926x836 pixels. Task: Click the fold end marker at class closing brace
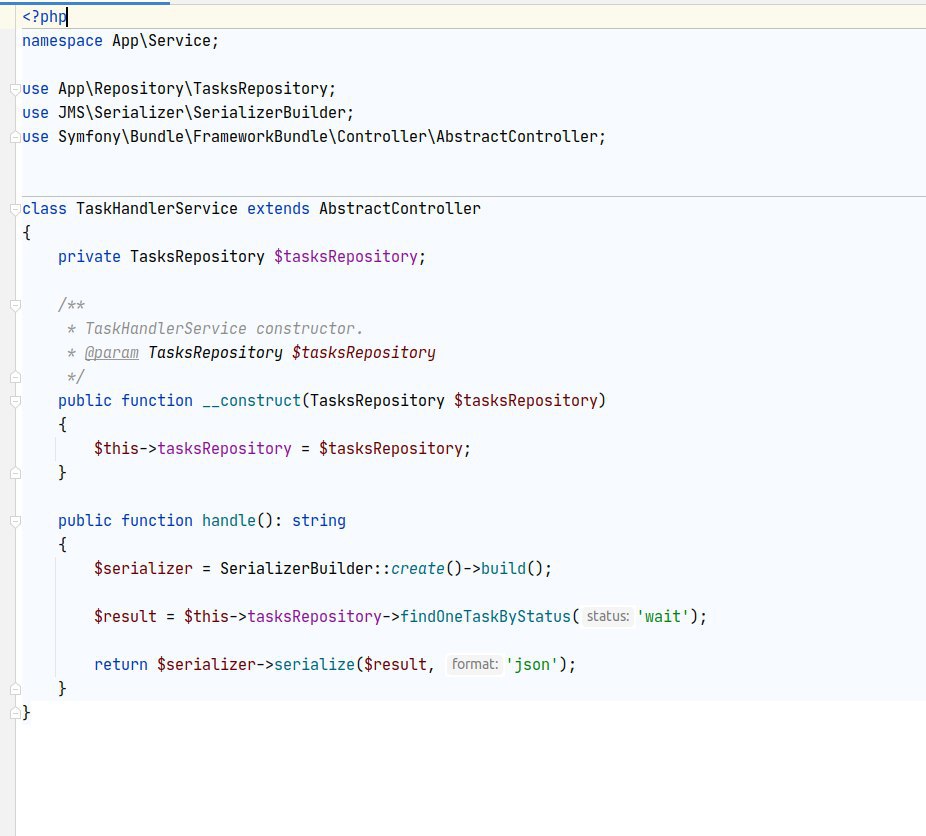tap(15, 713)
